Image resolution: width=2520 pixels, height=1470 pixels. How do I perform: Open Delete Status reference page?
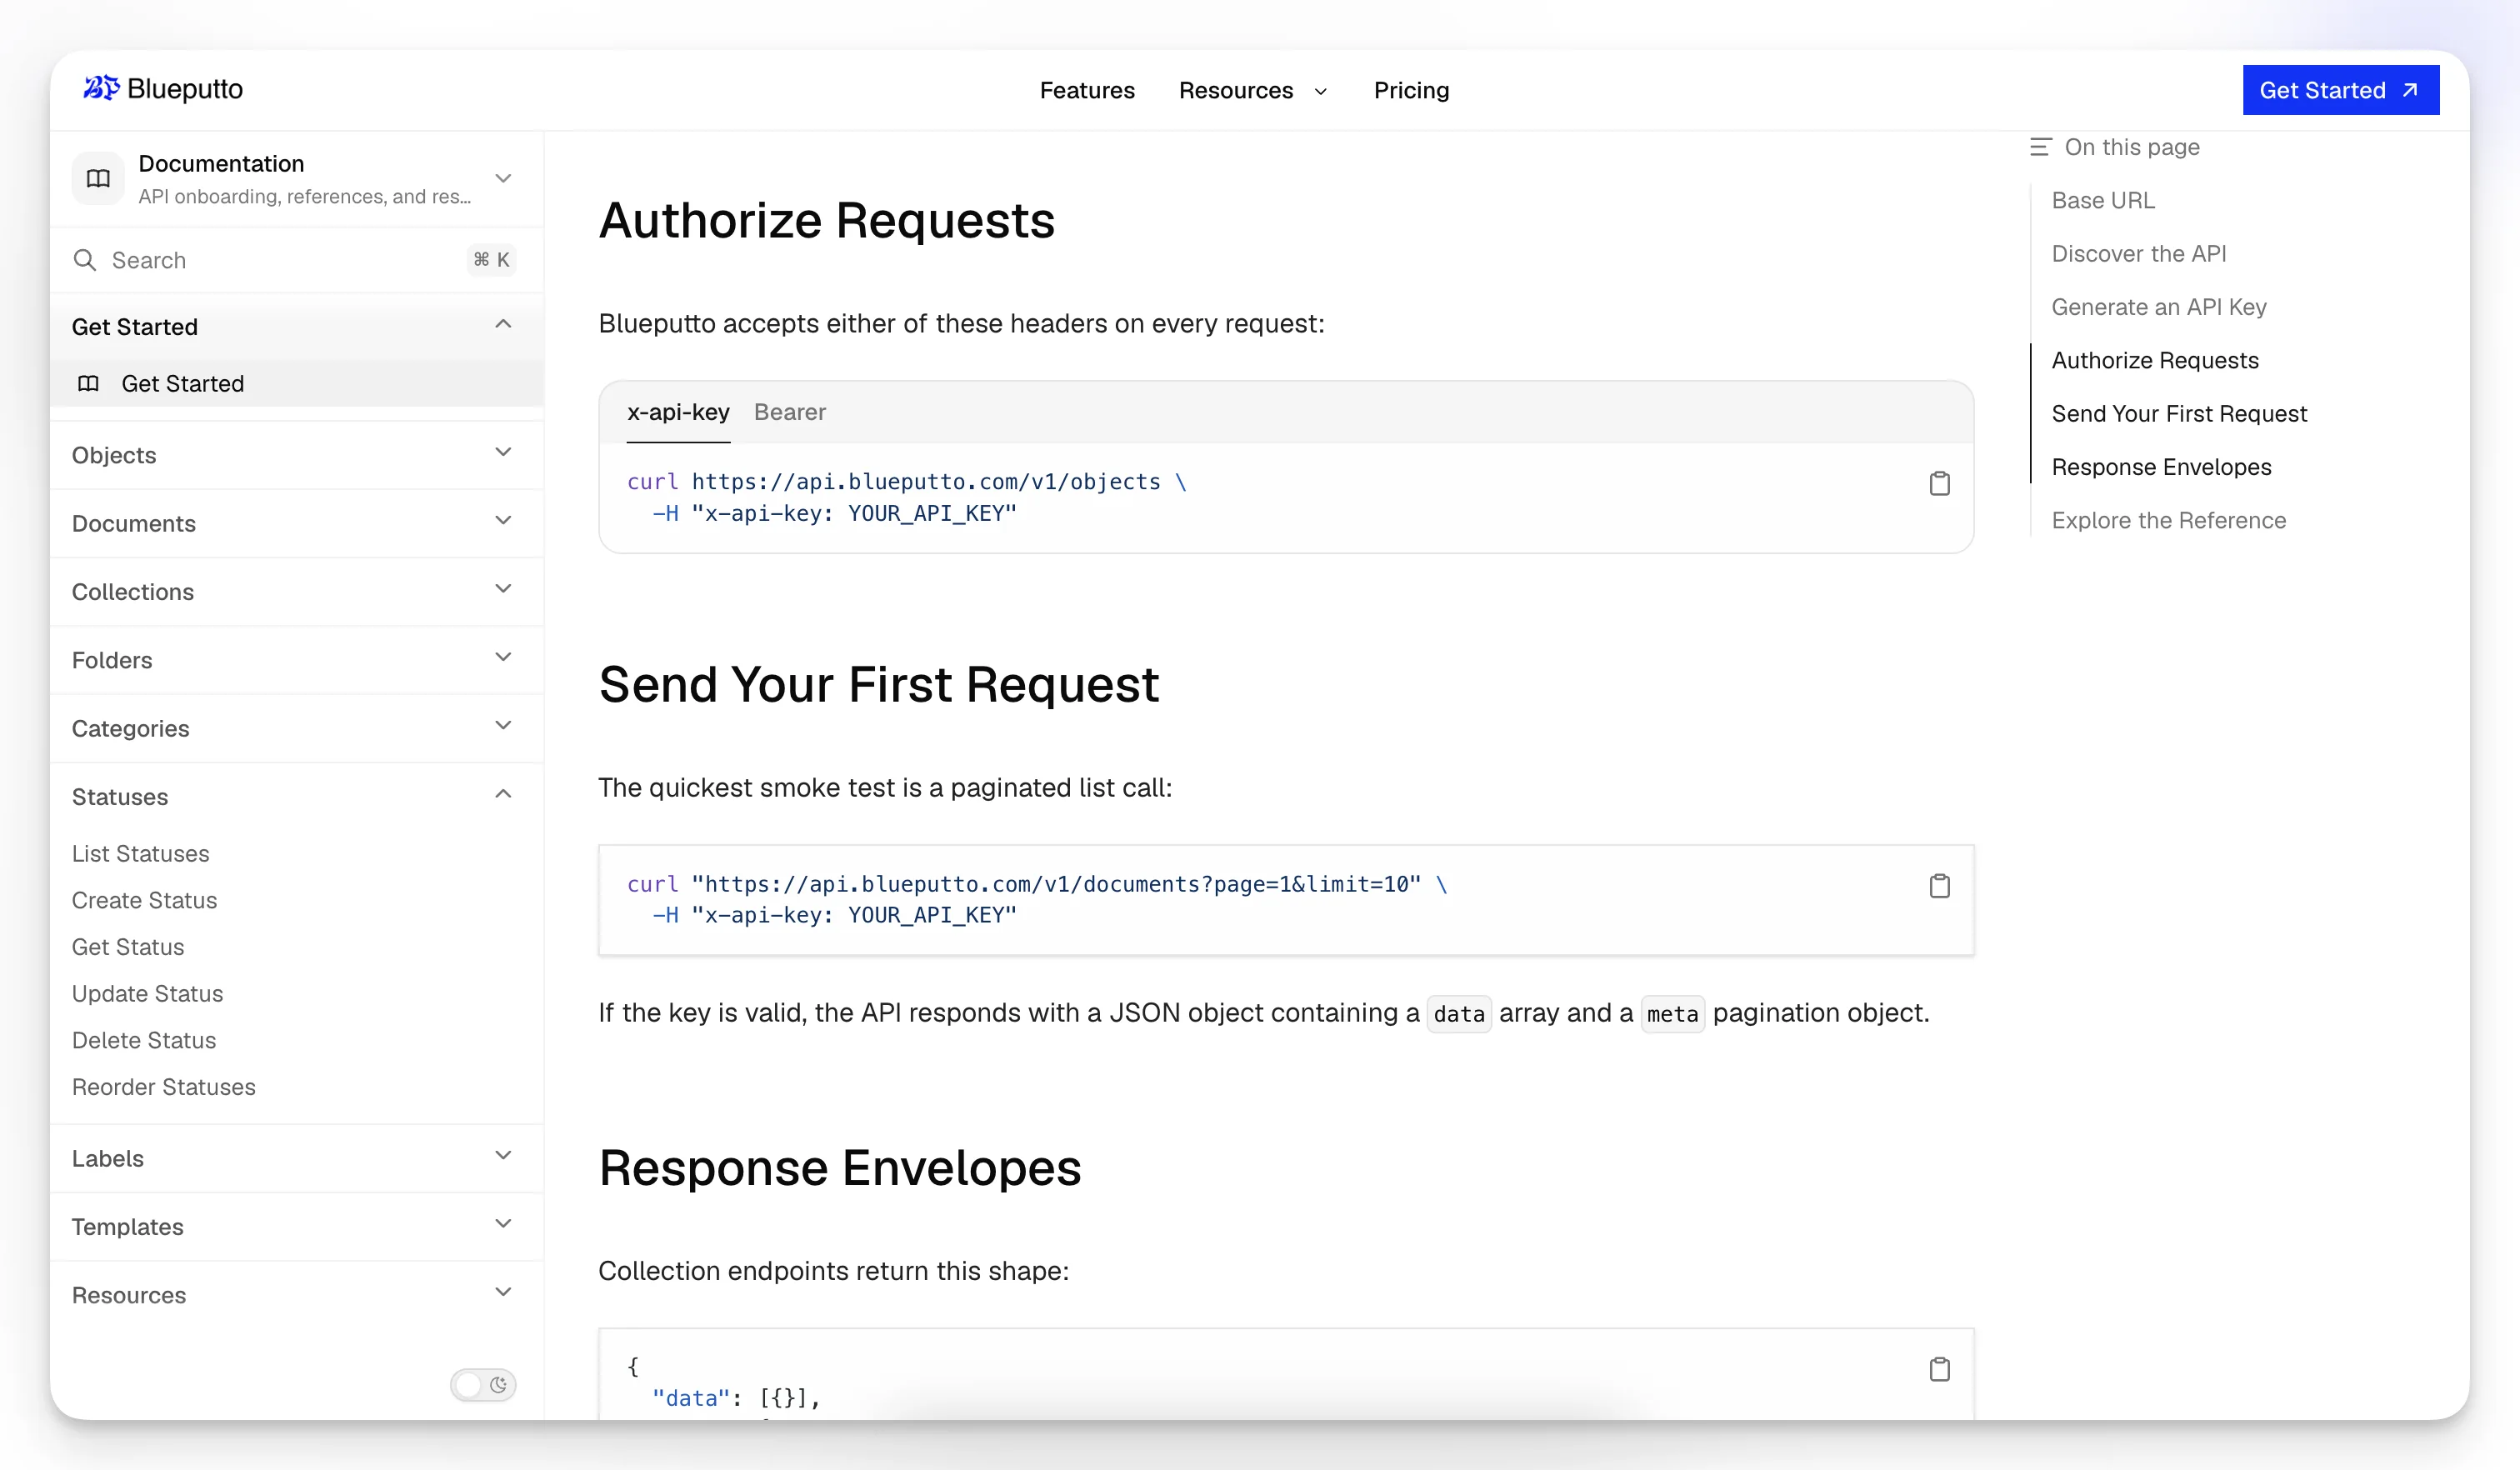point(144,1040)
